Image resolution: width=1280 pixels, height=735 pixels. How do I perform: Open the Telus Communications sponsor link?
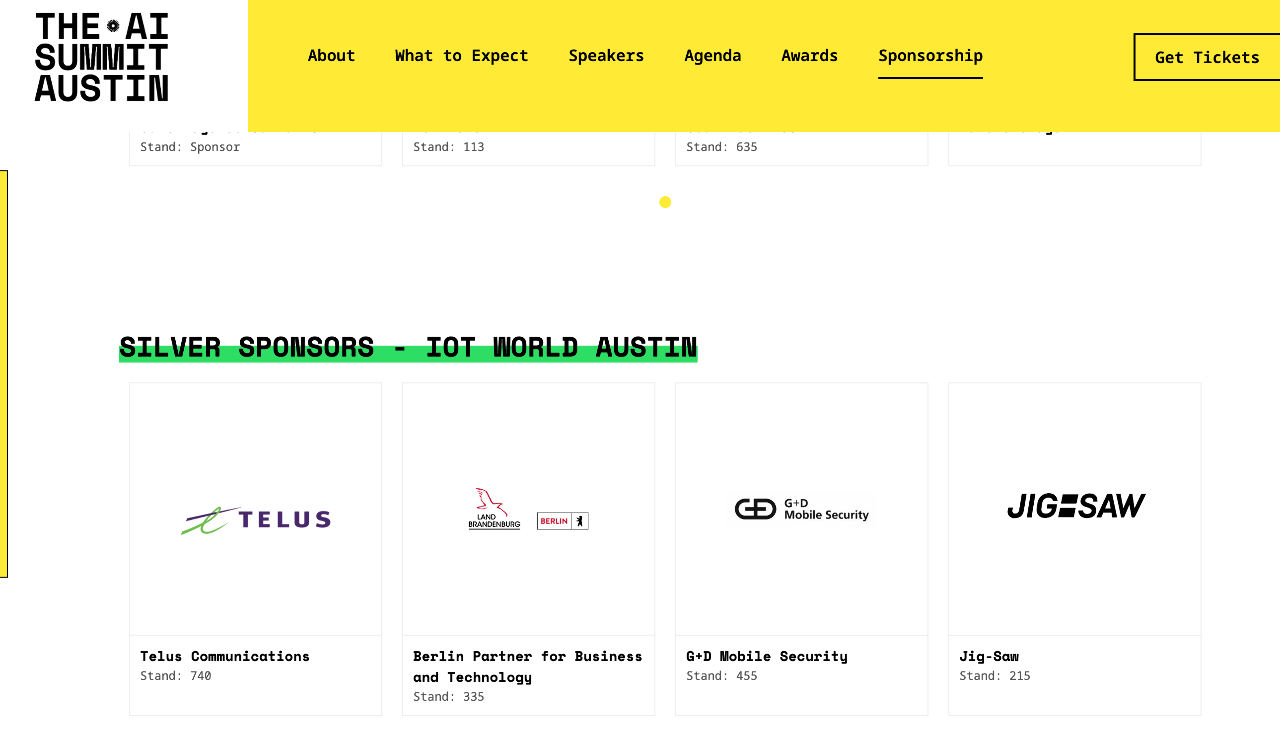[x=225, y=656]
